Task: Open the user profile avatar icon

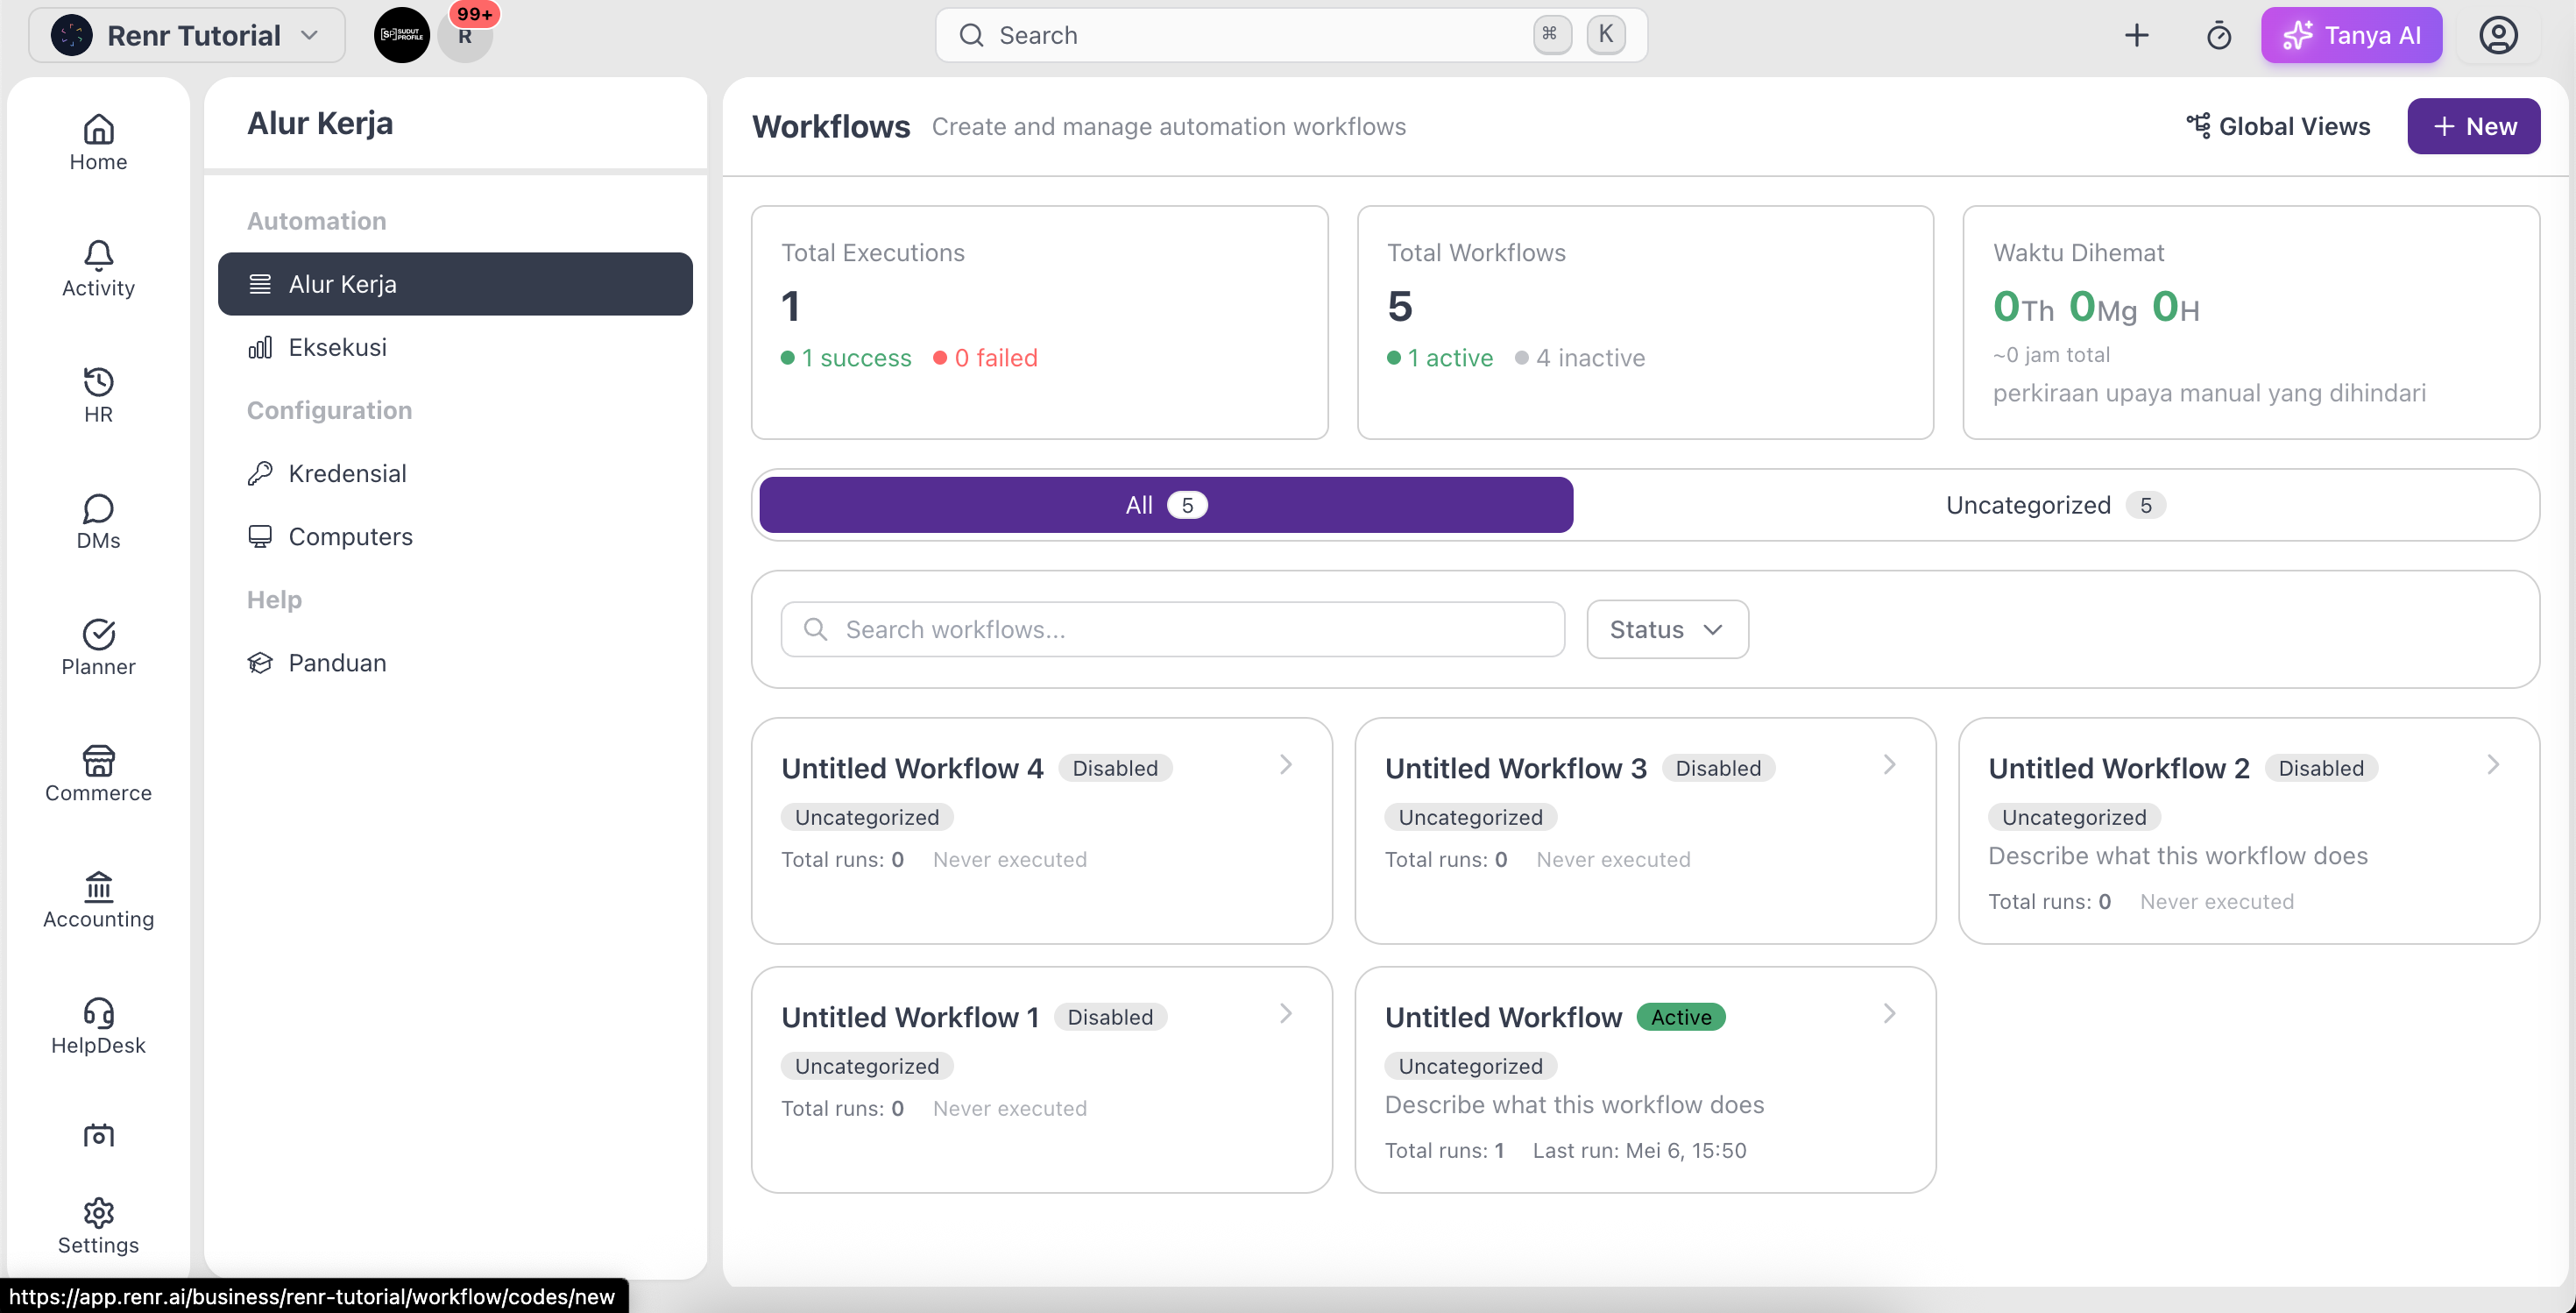Action: 2497,35
